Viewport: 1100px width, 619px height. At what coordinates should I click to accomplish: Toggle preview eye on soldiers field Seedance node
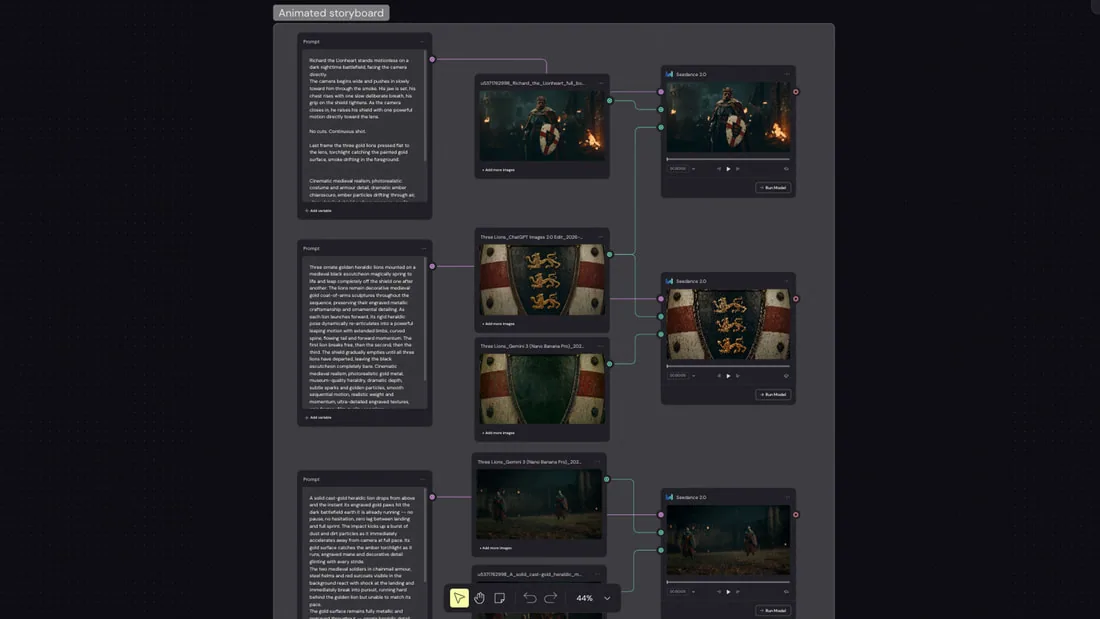pos(786,592)
